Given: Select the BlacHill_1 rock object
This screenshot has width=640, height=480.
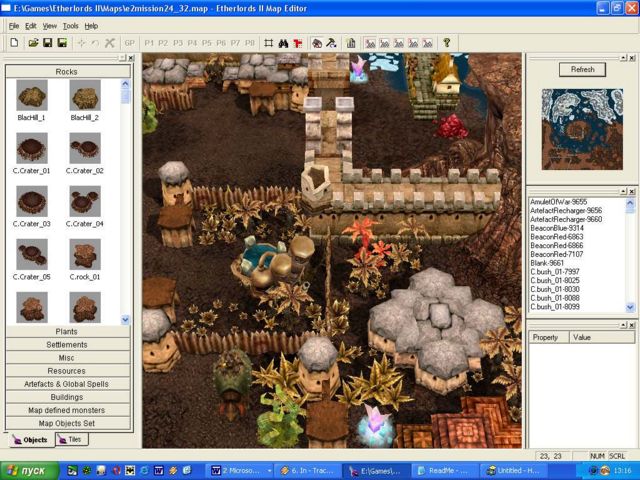Looking at the screenshot, I should [x=32, y=96].
